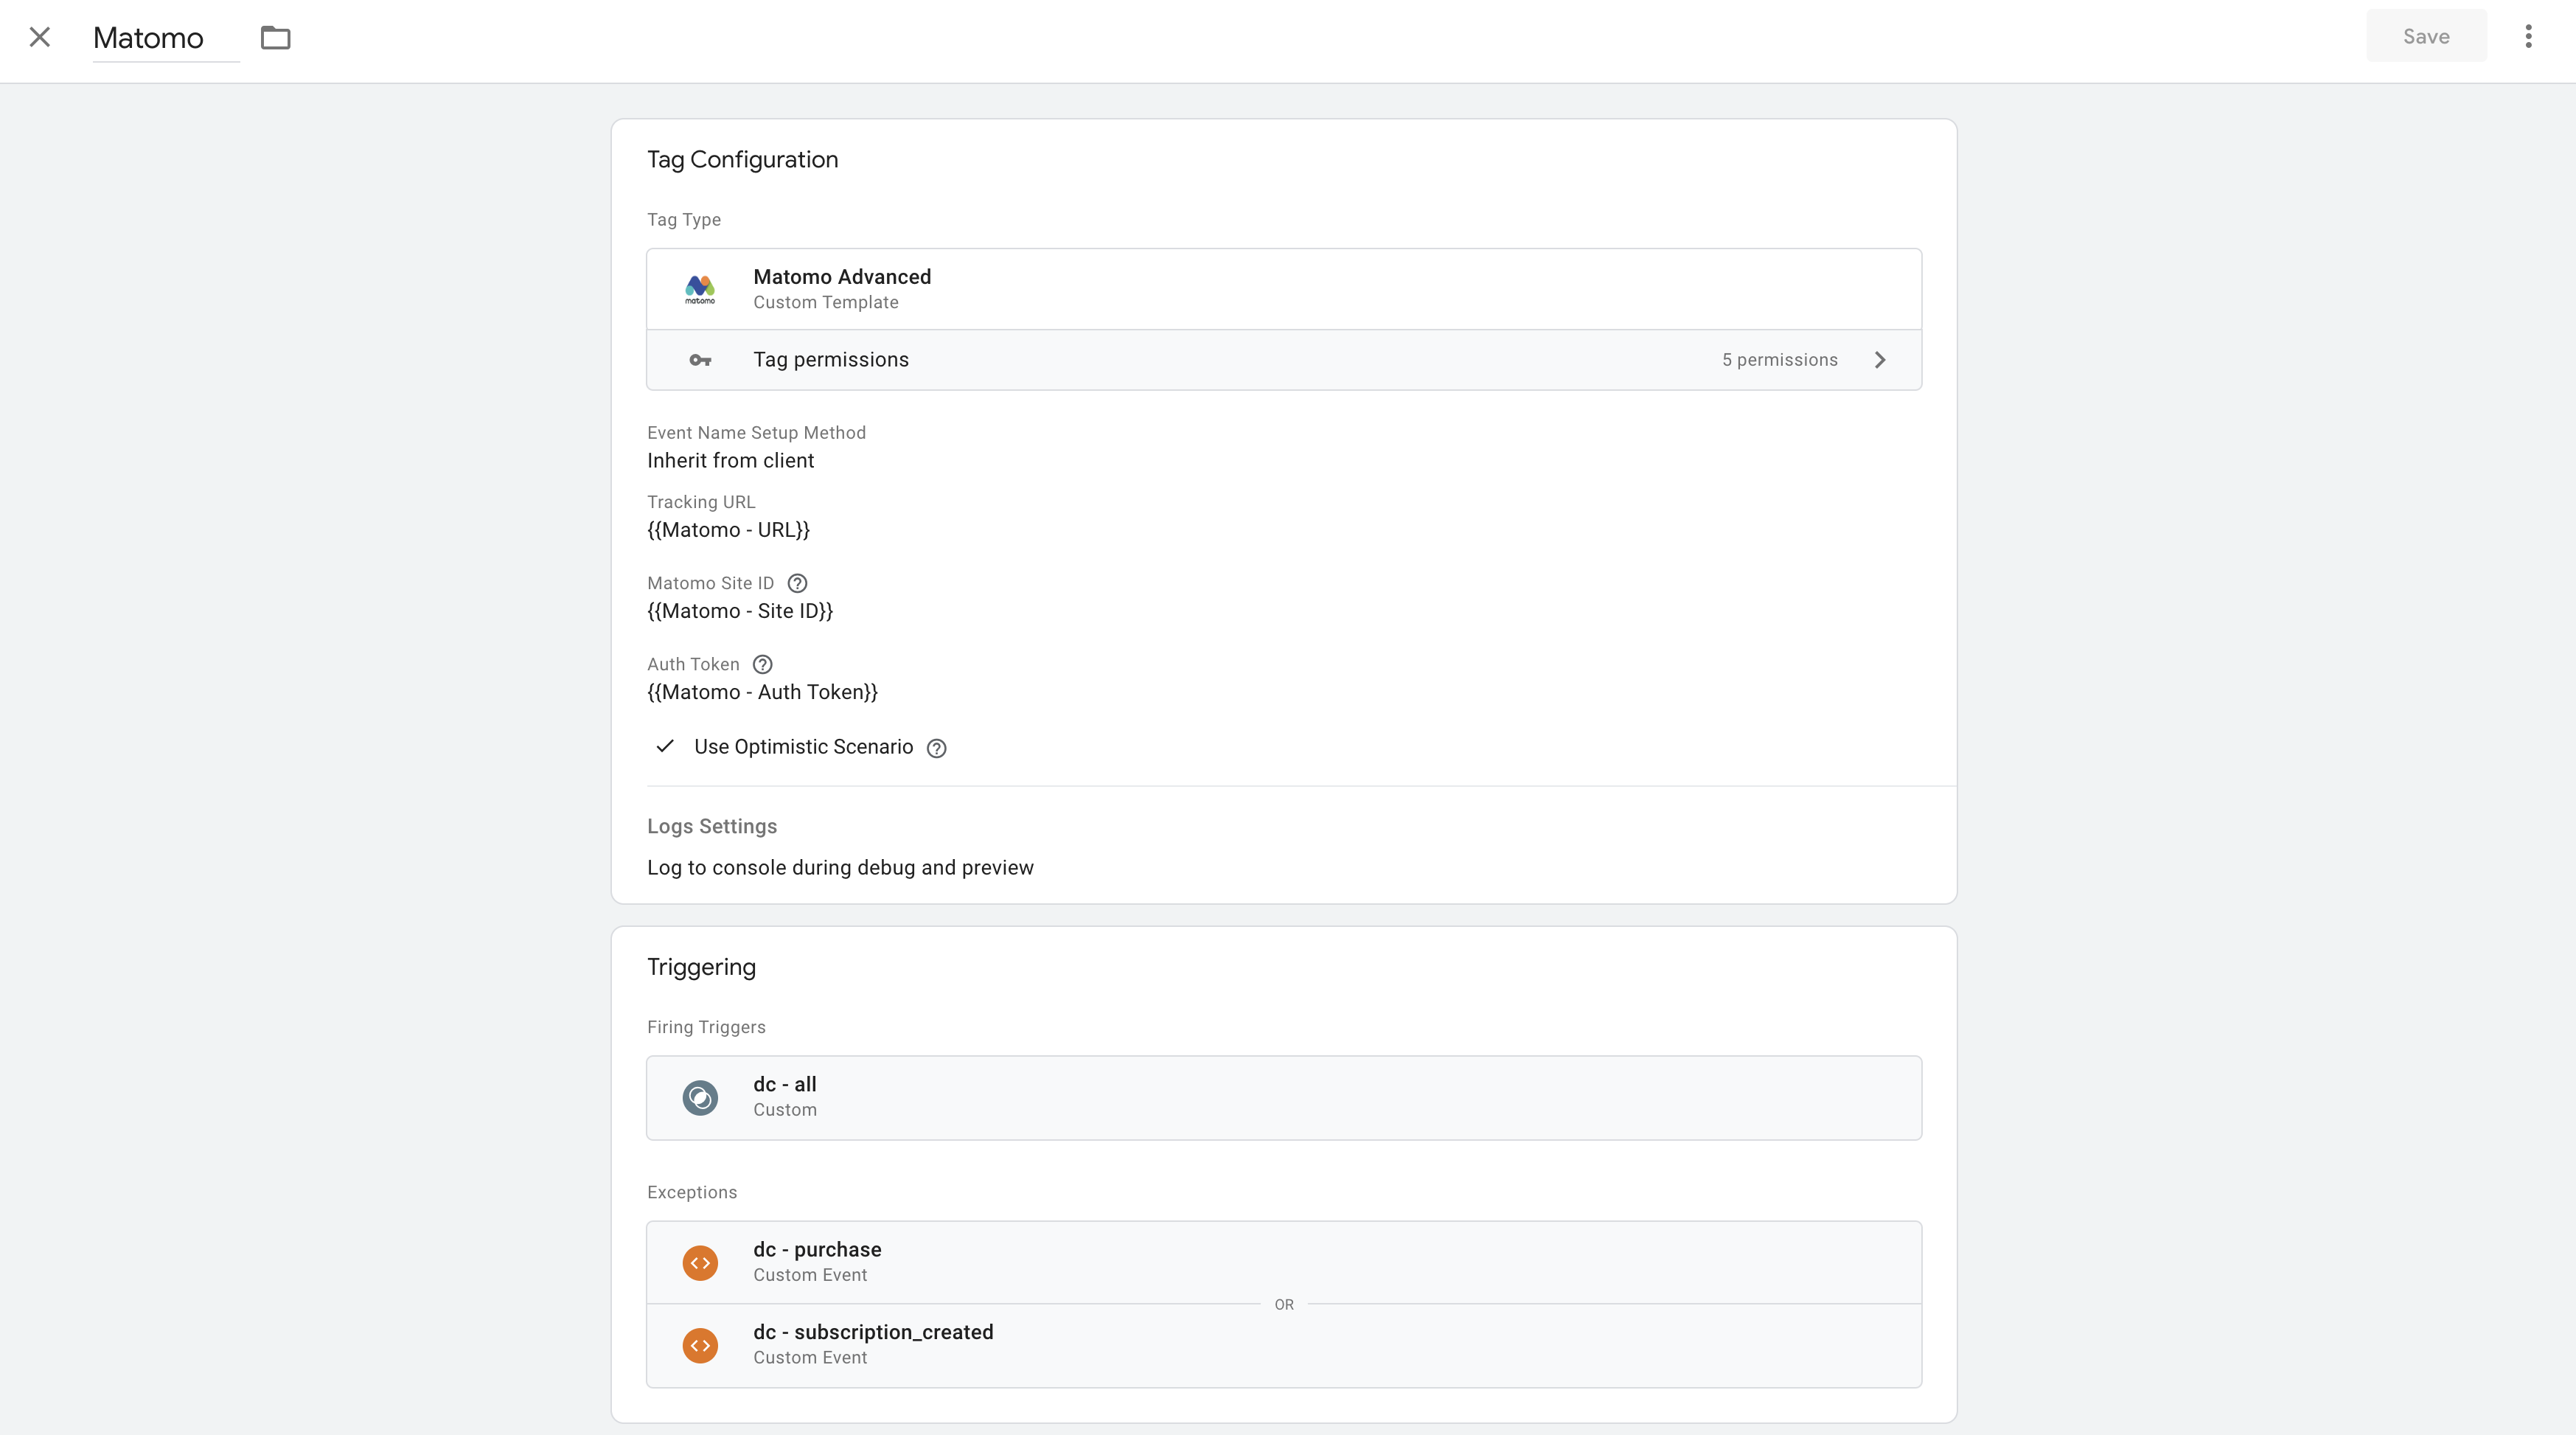Viewport: 2576px width, 1435px height.
Task: Click the Save button
Action: (2426, 36)
